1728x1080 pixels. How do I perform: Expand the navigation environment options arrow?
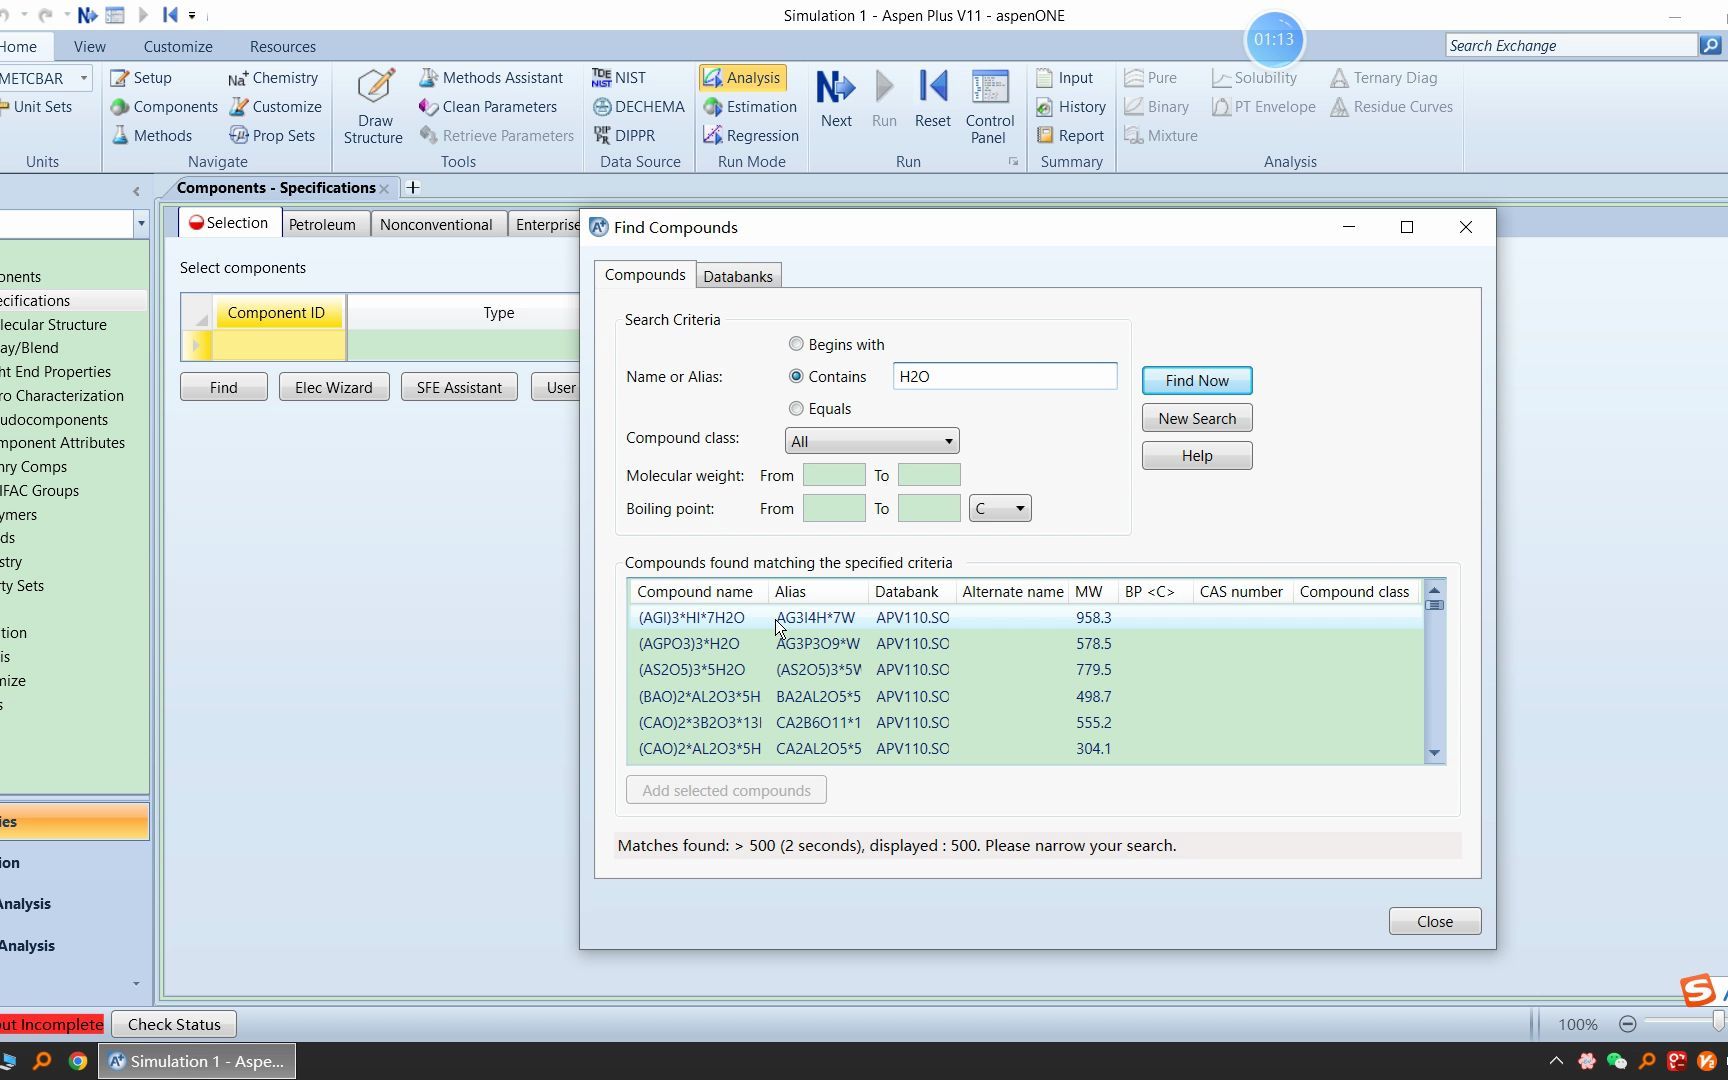[x=136, y=984]
